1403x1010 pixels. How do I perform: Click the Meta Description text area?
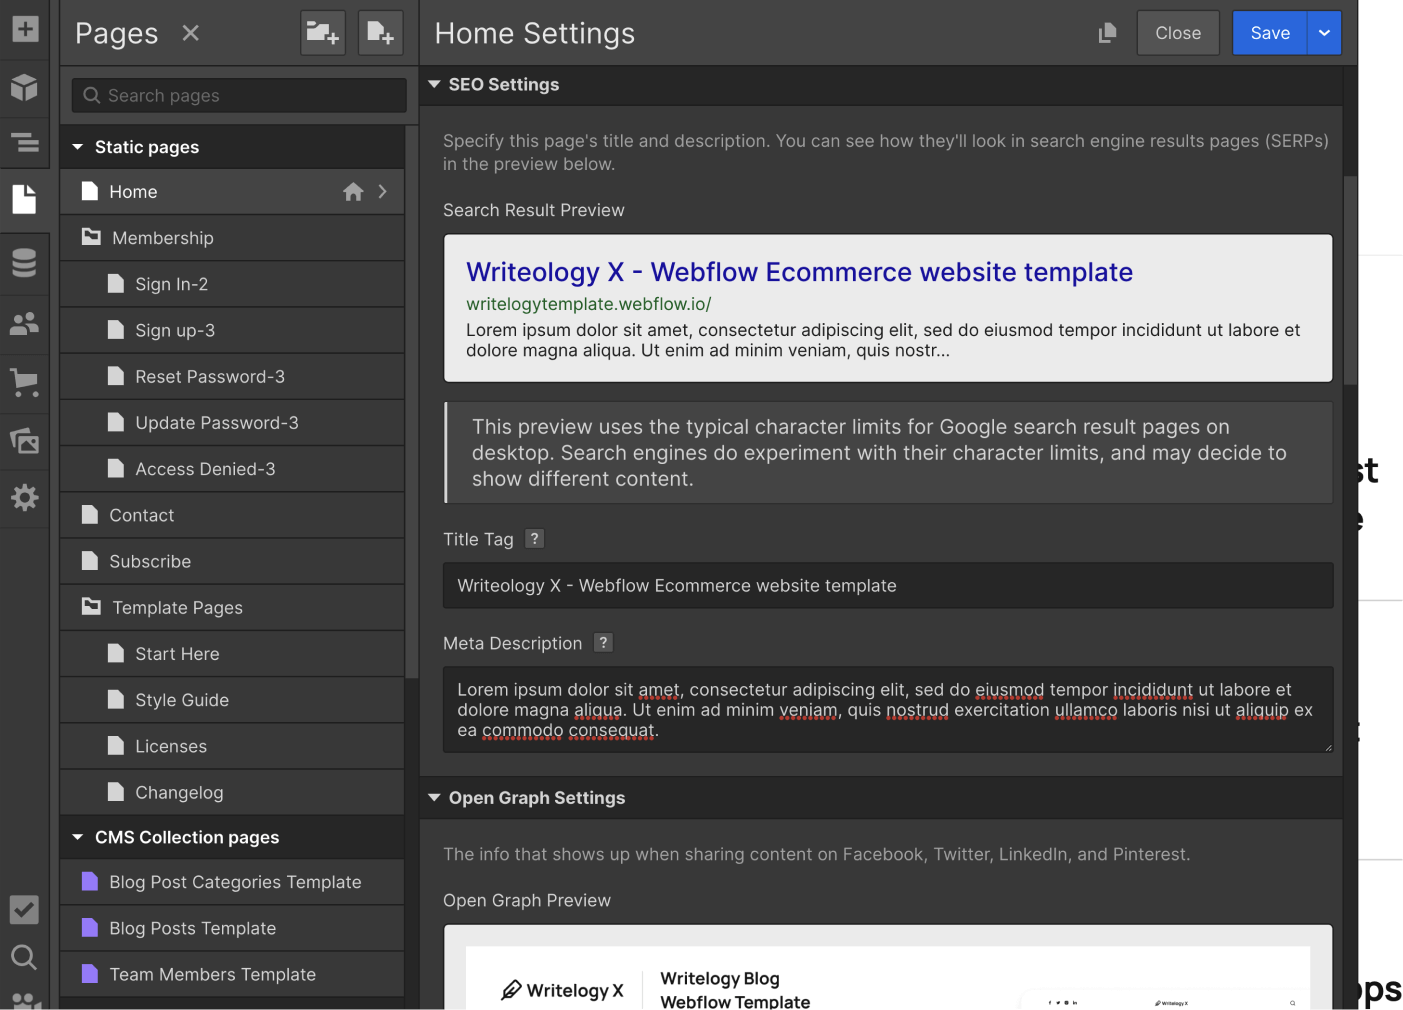tap(888, 710)
